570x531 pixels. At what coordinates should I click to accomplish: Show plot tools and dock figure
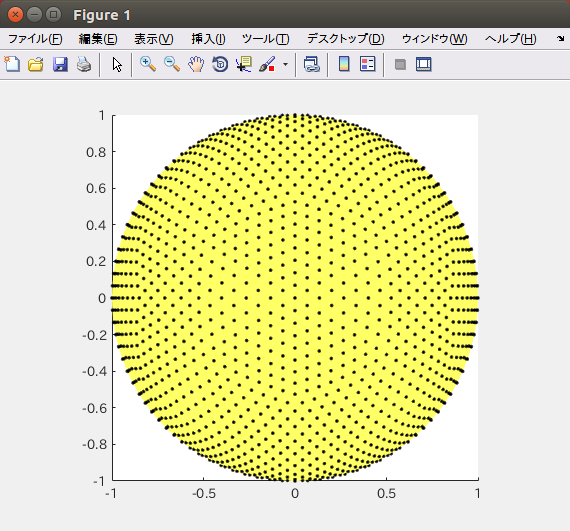point(424,64)
